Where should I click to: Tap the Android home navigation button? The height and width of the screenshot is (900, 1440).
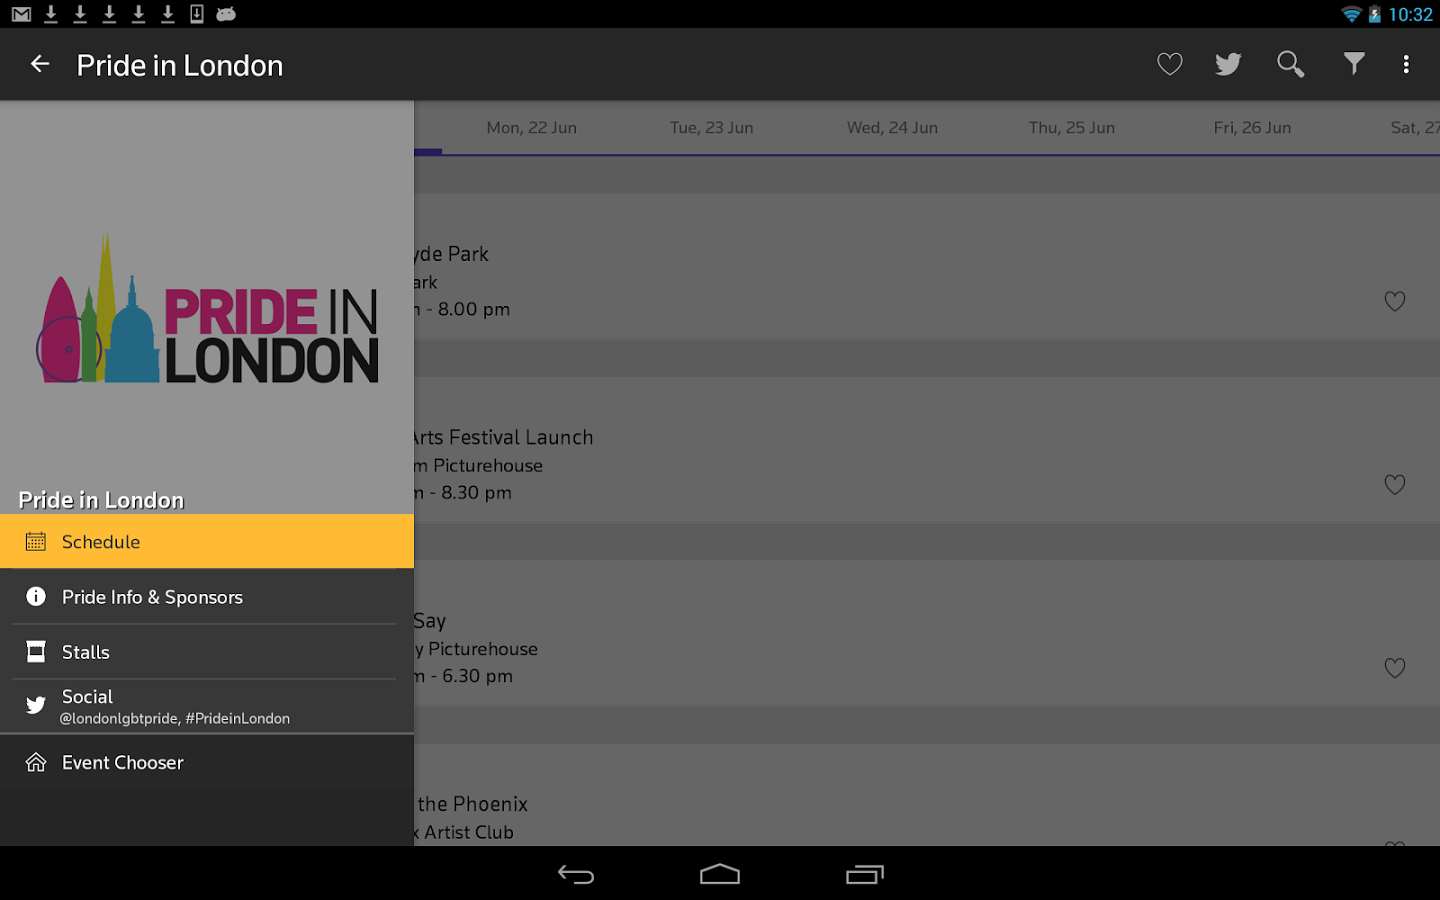(x=720, y=875)
